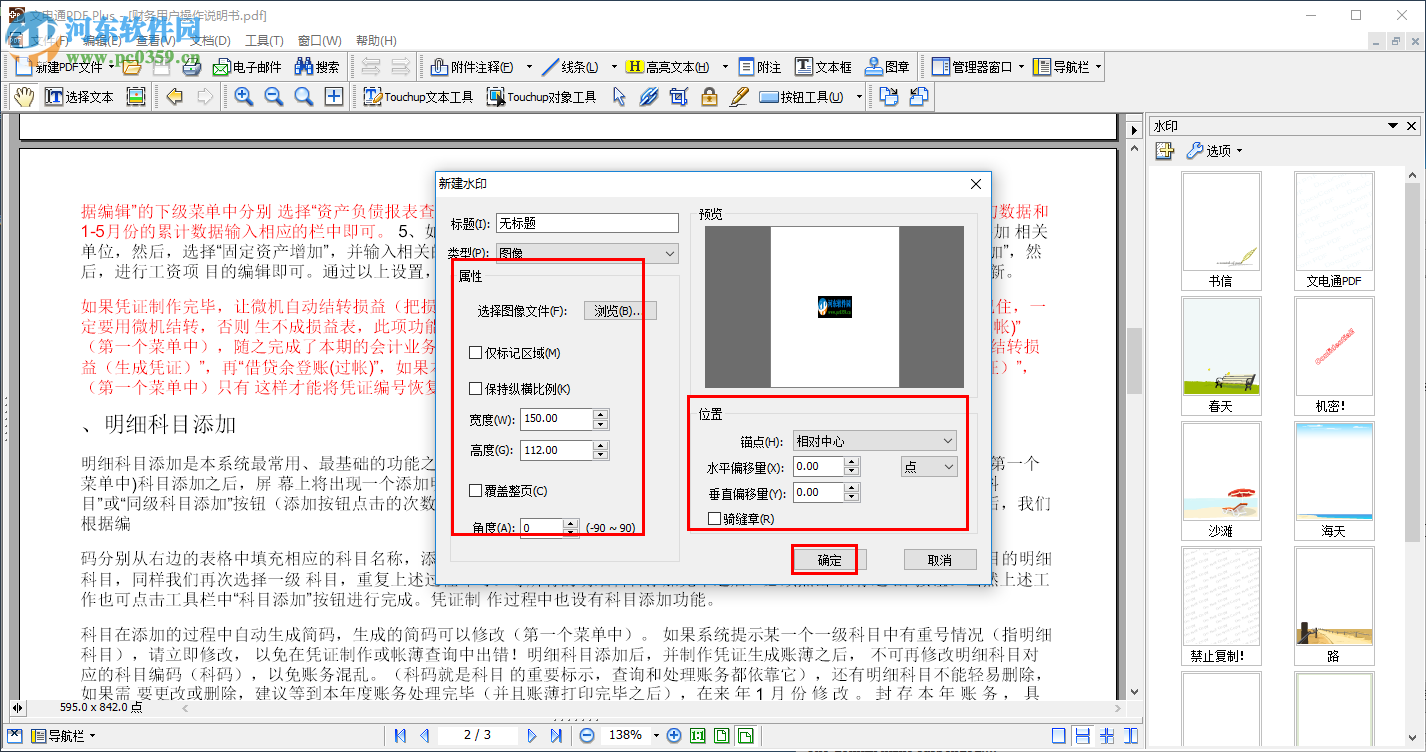This screenshot has height=752, width=1426.
Task: Click 确定 to confirm watermark
Action: [829, 560]
